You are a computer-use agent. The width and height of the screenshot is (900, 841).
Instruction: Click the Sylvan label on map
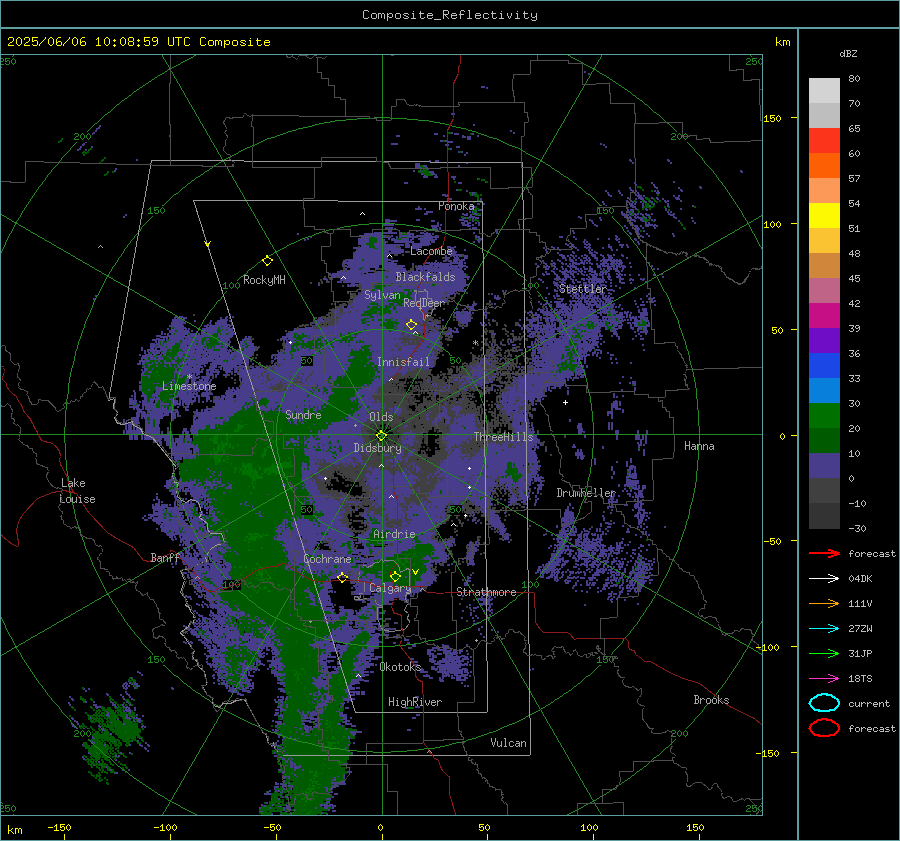pyautogui.click(x=382, y=295)
